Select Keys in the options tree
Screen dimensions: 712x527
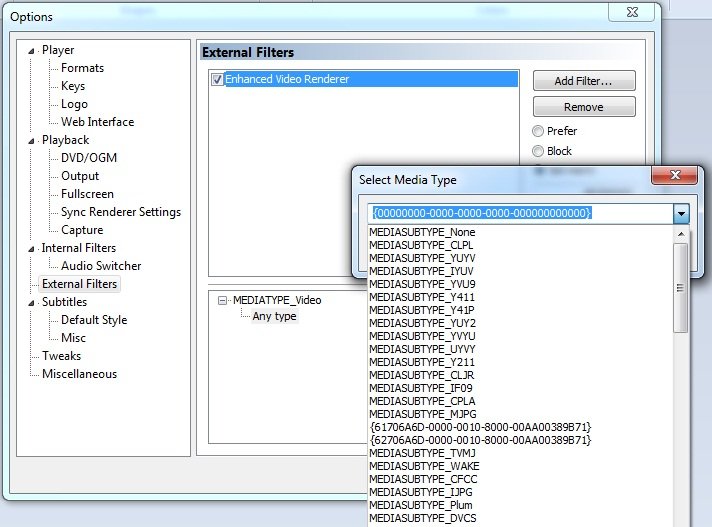[x=73, y=86]
